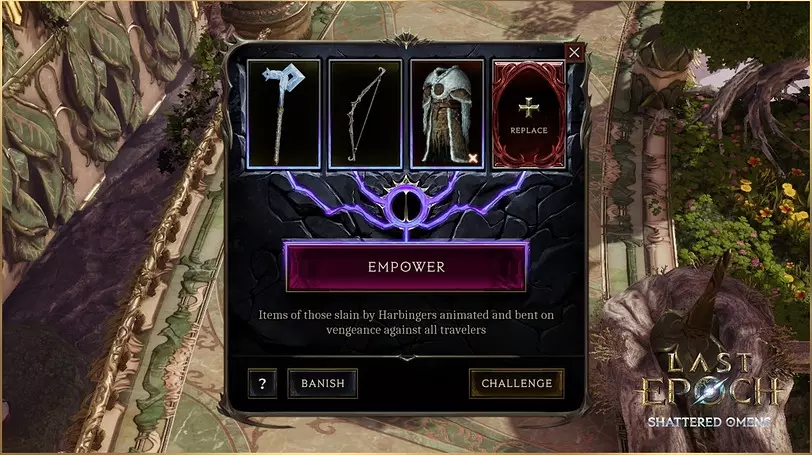Click the Shattered Omens subtitle text
The width and height of the screenshot is (812, 455).
709,422
